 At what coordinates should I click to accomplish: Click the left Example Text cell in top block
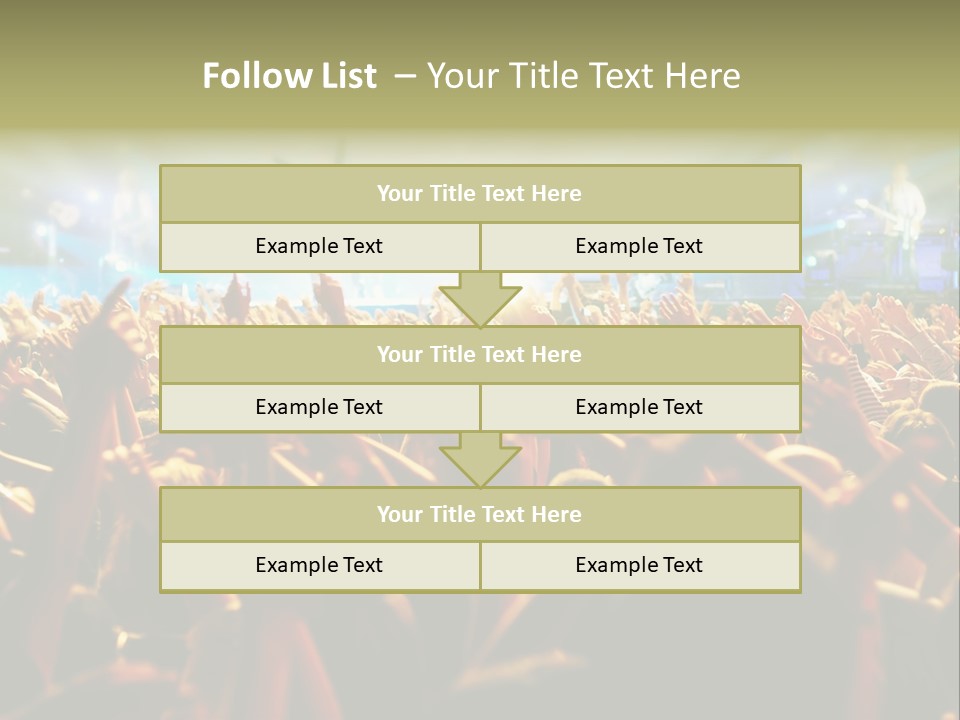(319, 246)
